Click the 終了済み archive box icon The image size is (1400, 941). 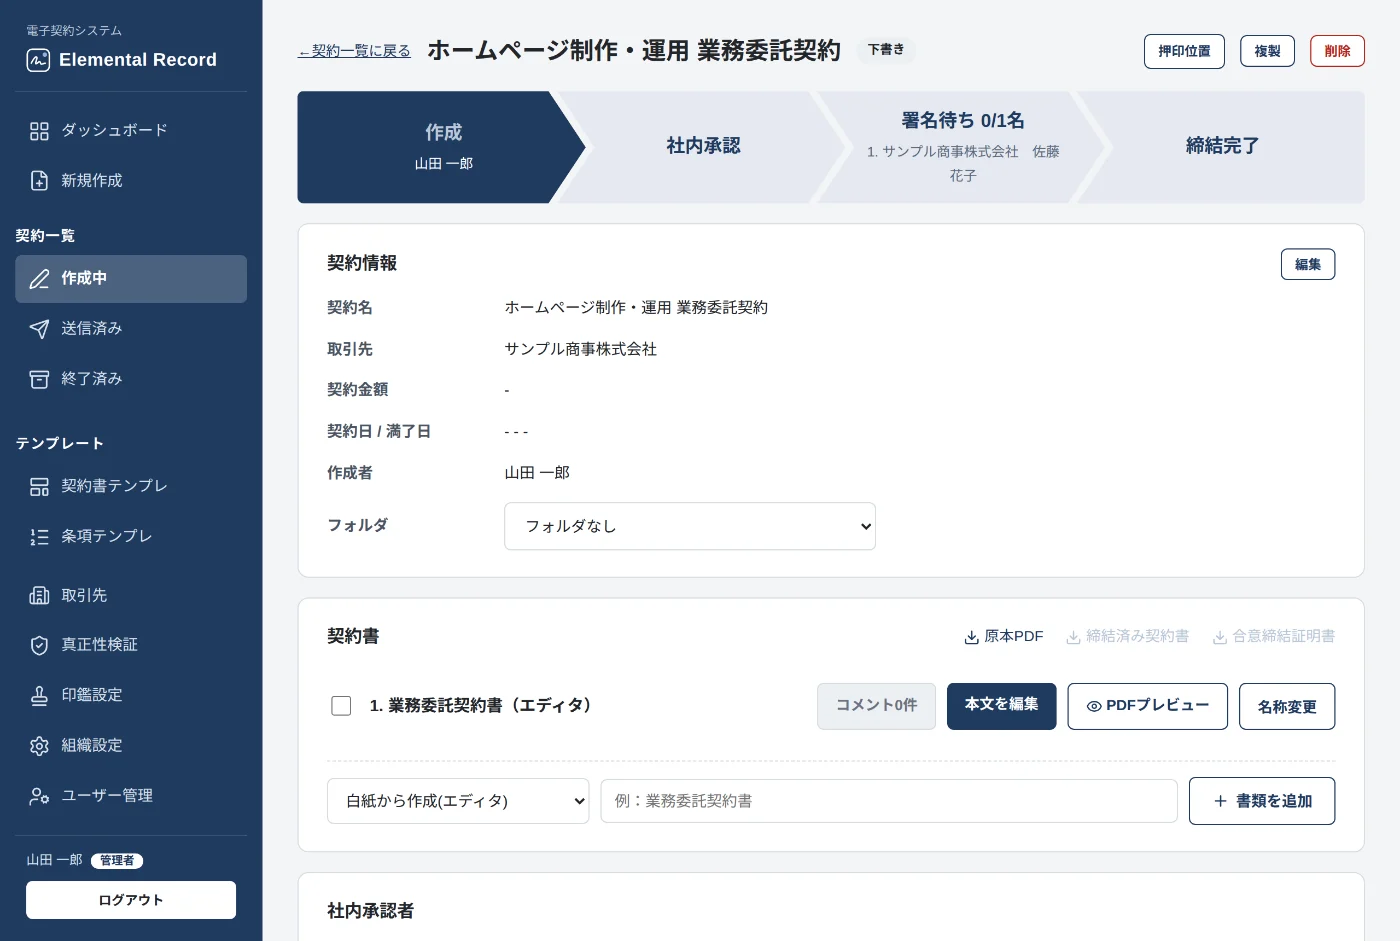[x=39, y=379]
